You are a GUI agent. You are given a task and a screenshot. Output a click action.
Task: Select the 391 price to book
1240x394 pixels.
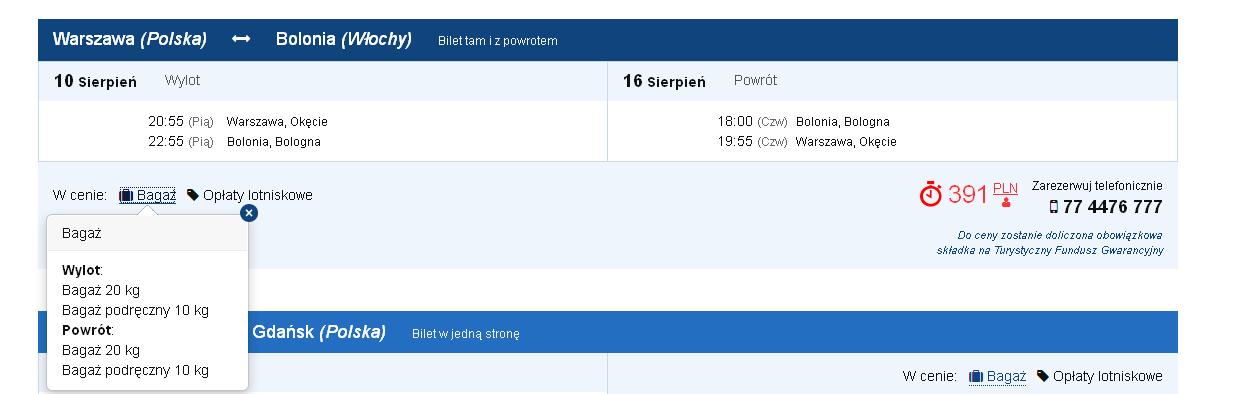pos(968,194)
